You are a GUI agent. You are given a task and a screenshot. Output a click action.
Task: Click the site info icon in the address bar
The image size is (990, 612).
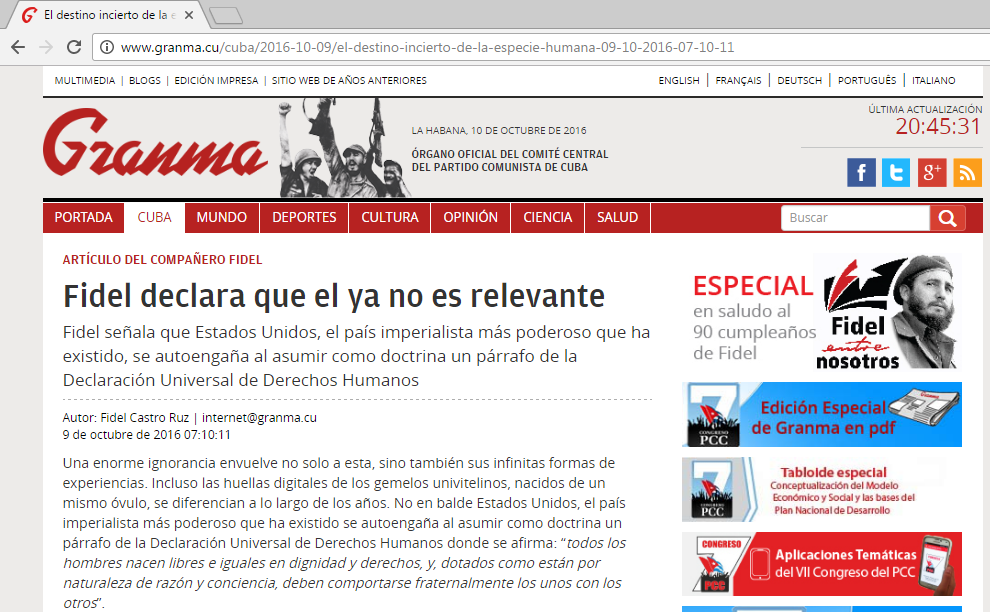click(107, 47)
